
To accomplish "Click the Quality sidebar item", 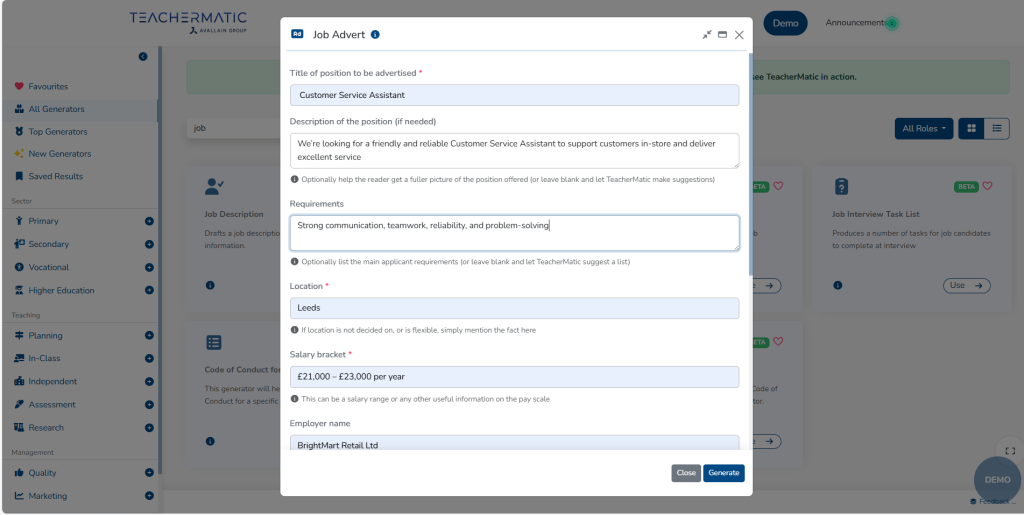I will pos(42,473).
